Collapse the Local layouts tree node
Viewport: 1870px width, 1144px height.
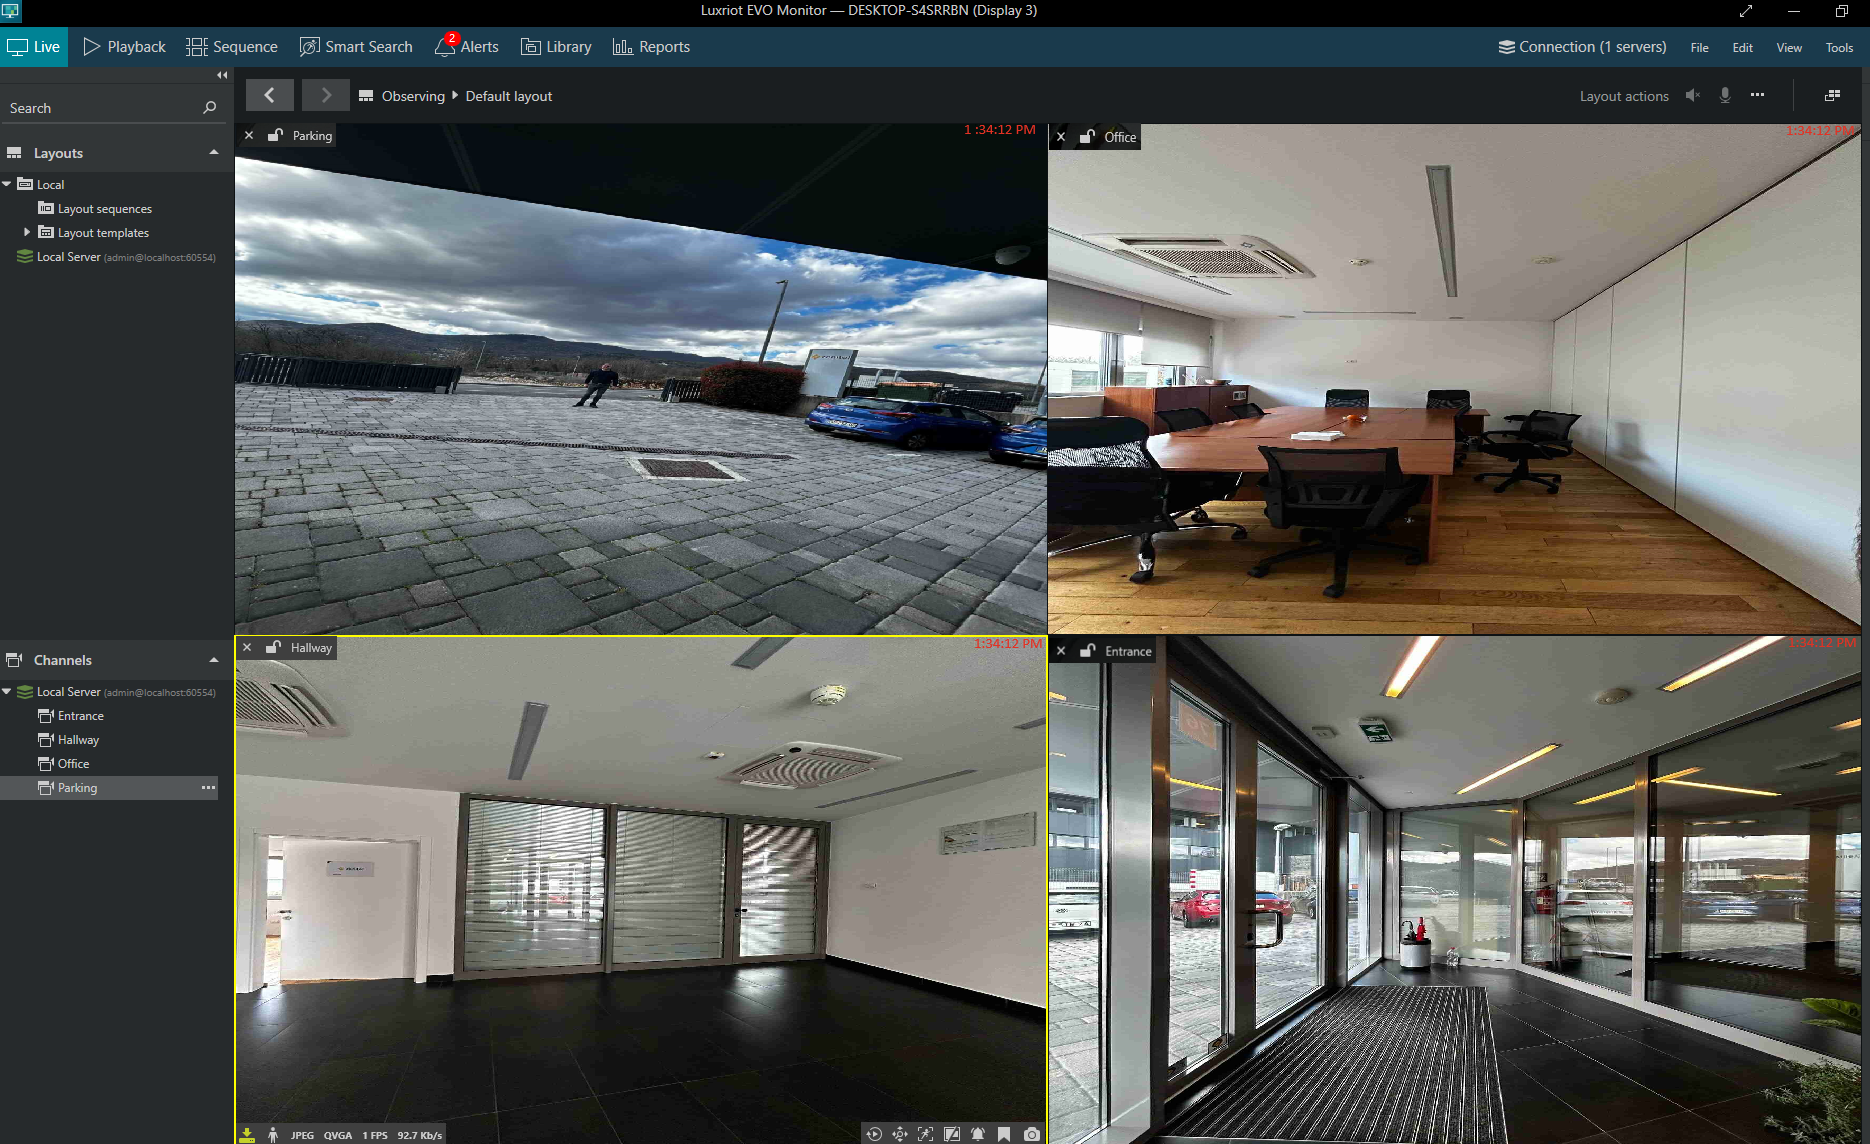[7, 184]
